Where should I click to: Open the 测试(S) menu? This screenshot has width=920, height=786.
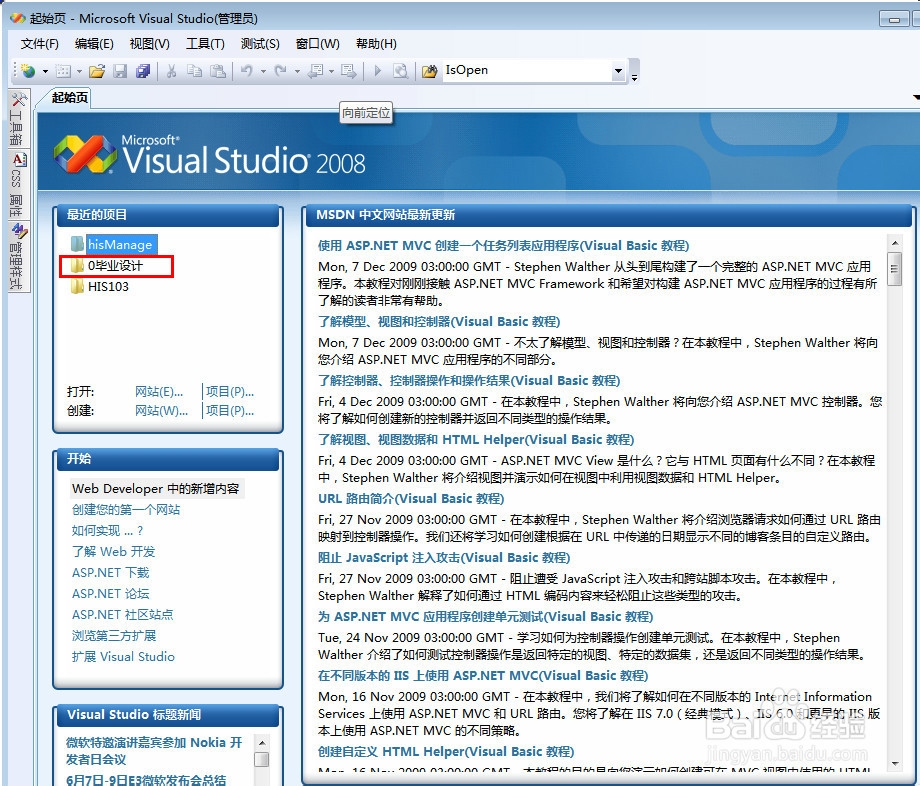click(260, 44)
